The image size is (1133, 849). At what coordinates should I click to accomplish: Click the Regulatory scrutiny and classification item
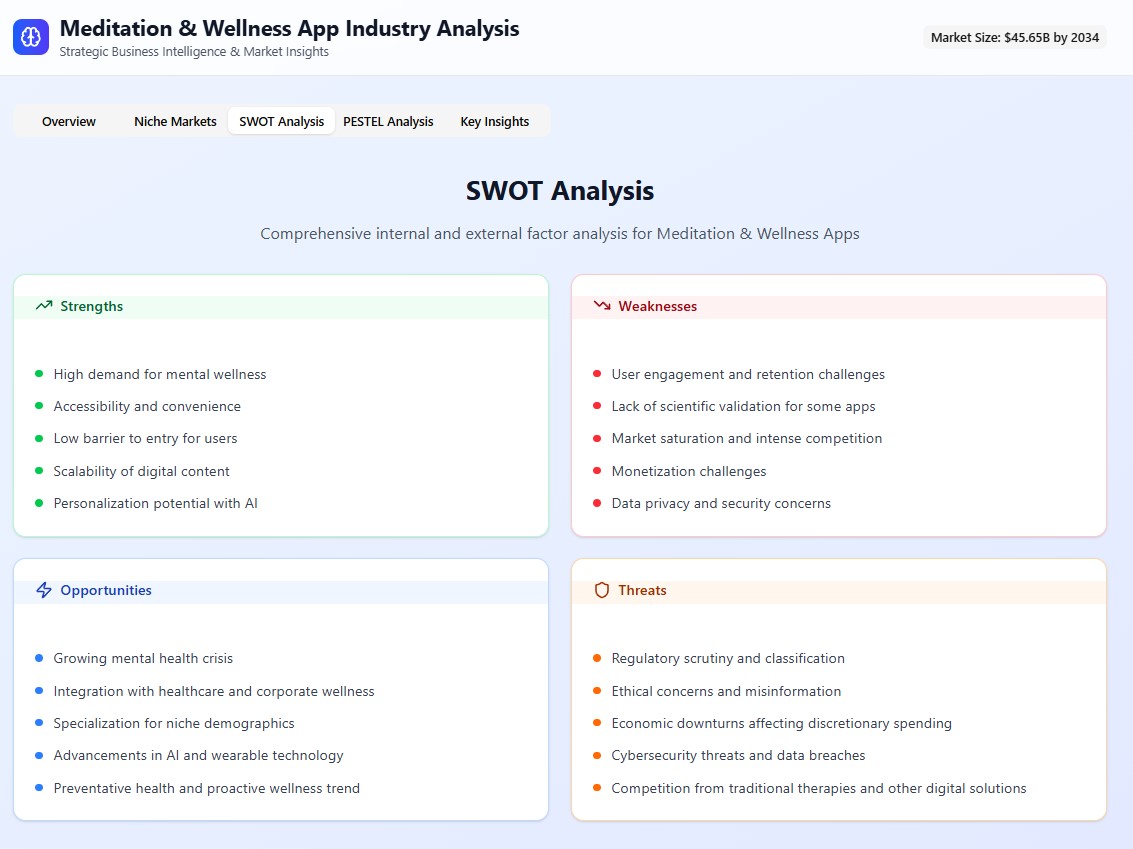[728, 658]
